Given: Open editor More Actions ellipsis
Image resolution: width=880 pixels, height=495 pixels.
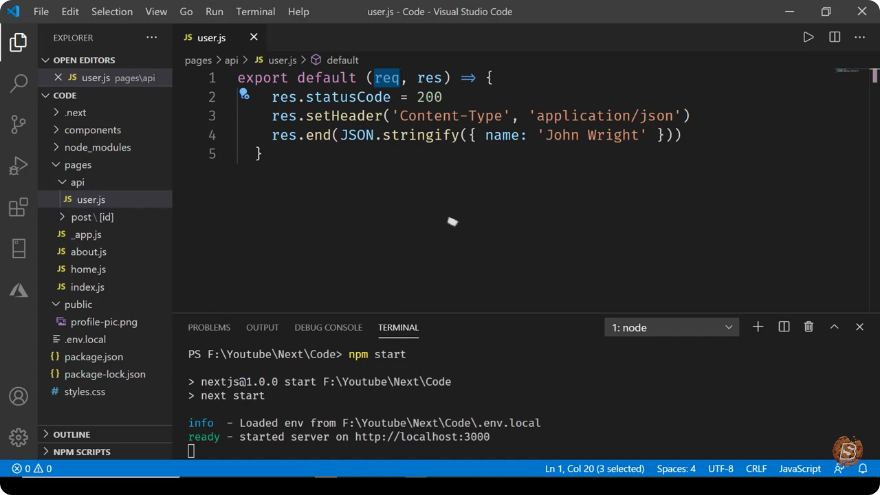Looking at the screenshot, I should pyautogui.click(x=860, y=38).
